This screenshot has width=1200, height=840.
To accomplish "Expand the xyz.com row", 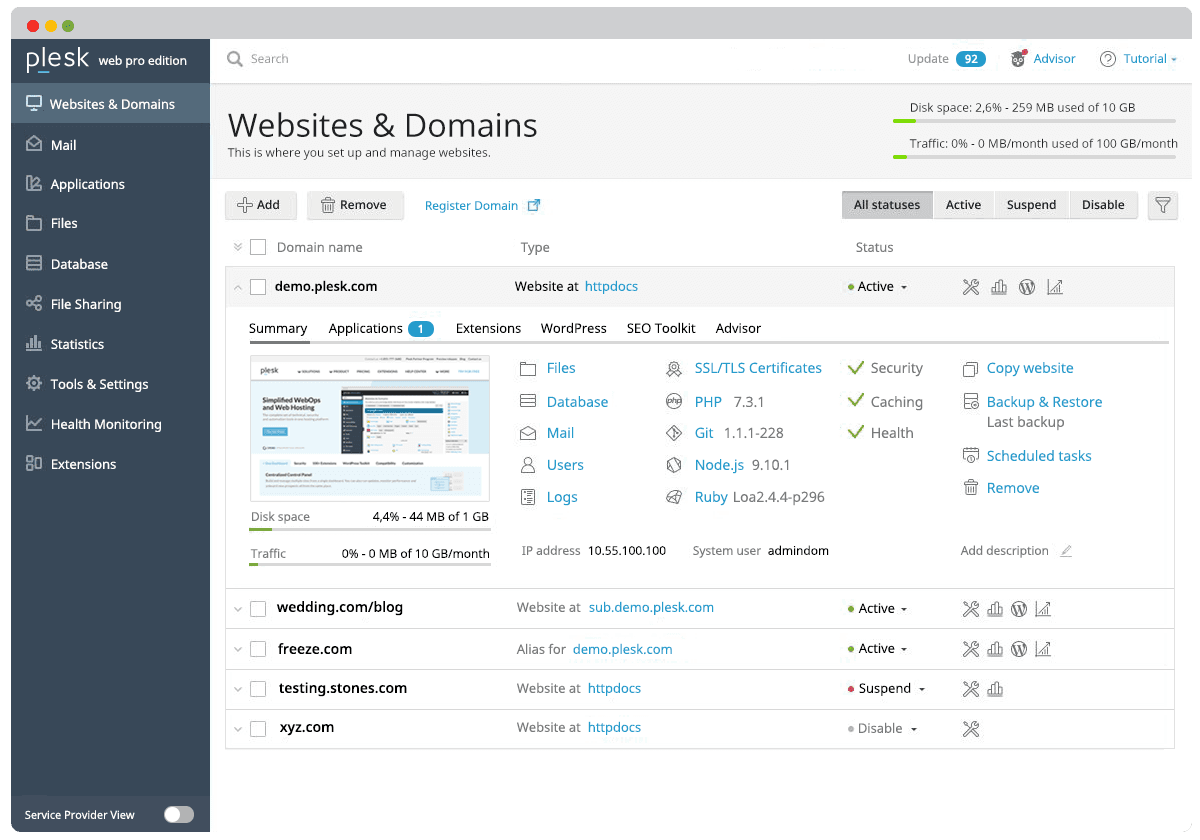I will pos(237,728).
